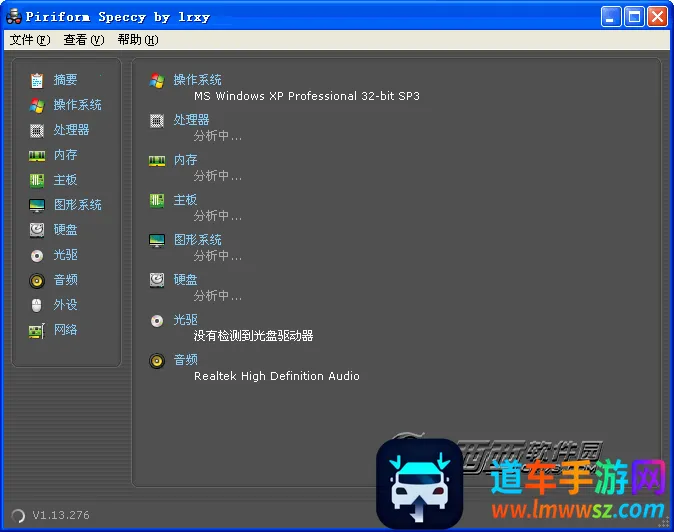This screenshot has width=674, height=532.
Task: Open the 音频 speaker icon in sidebar
Action: click(x=37, y=280)
